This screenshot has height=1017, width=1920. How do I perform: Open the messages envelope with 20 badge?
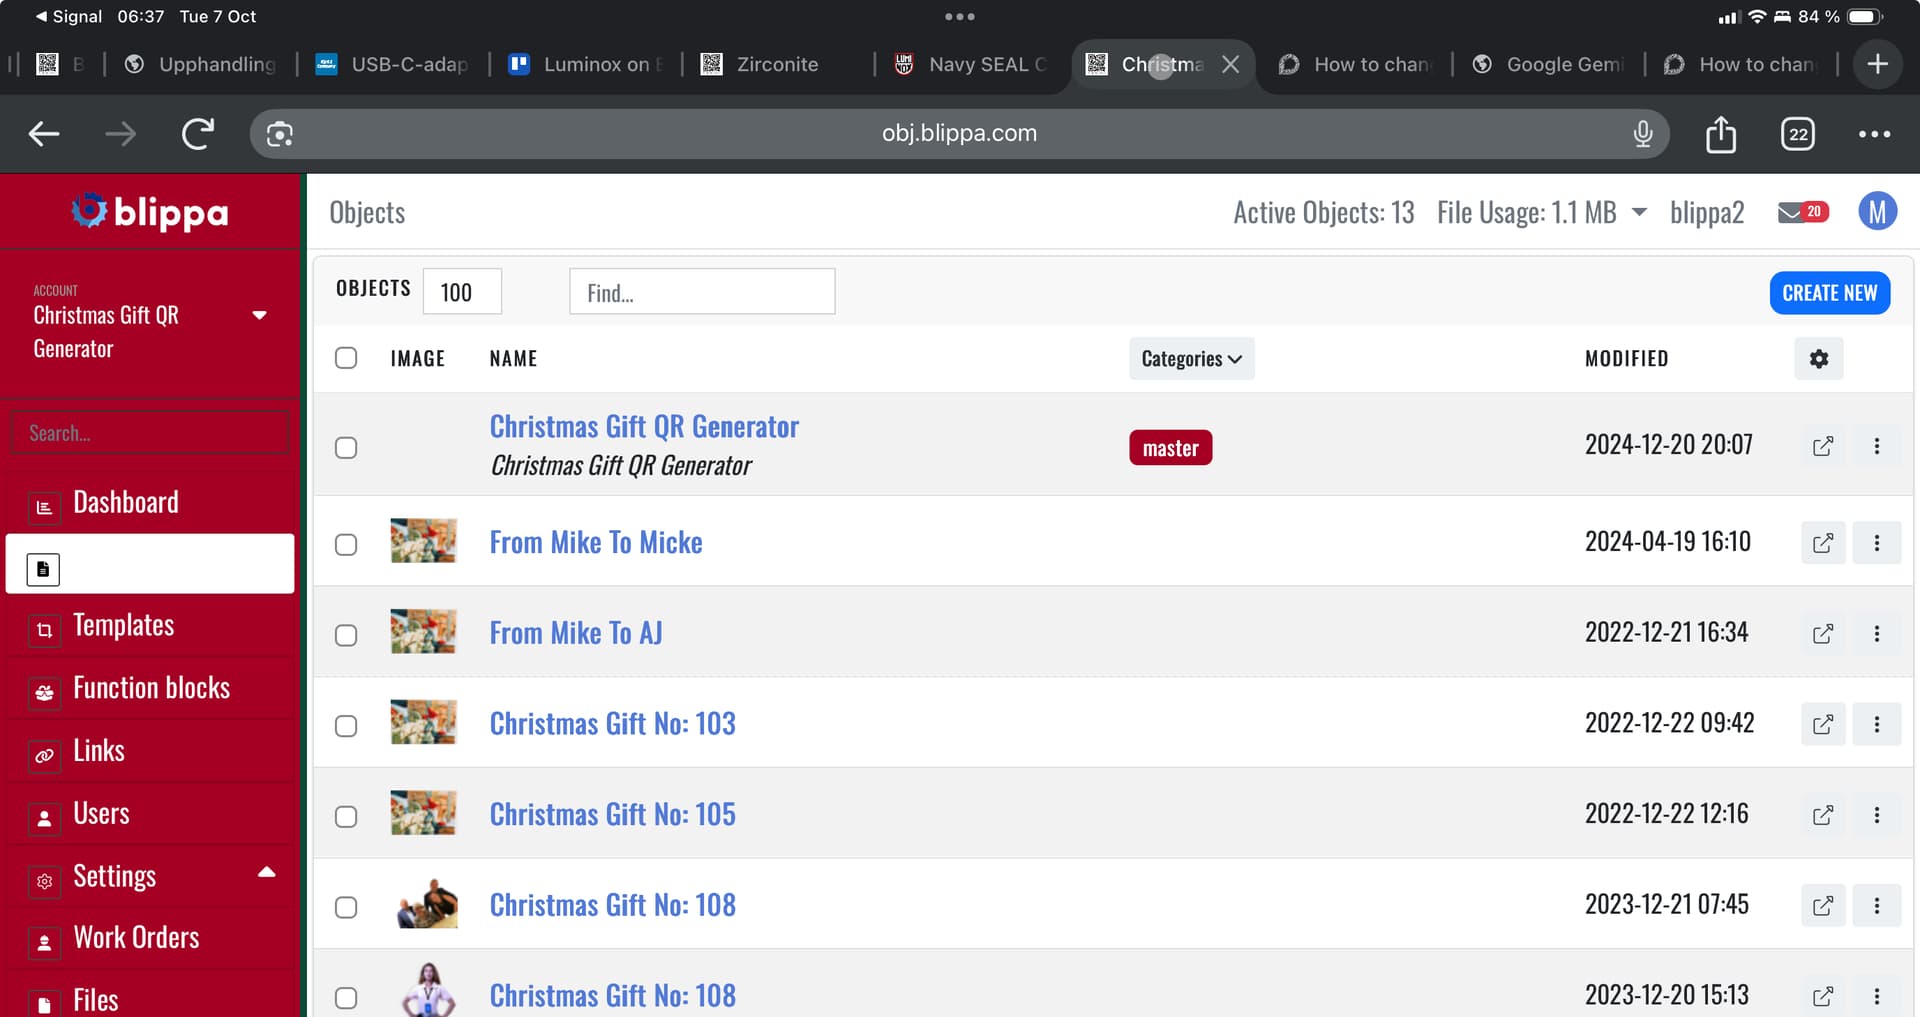click(1802, 212)
